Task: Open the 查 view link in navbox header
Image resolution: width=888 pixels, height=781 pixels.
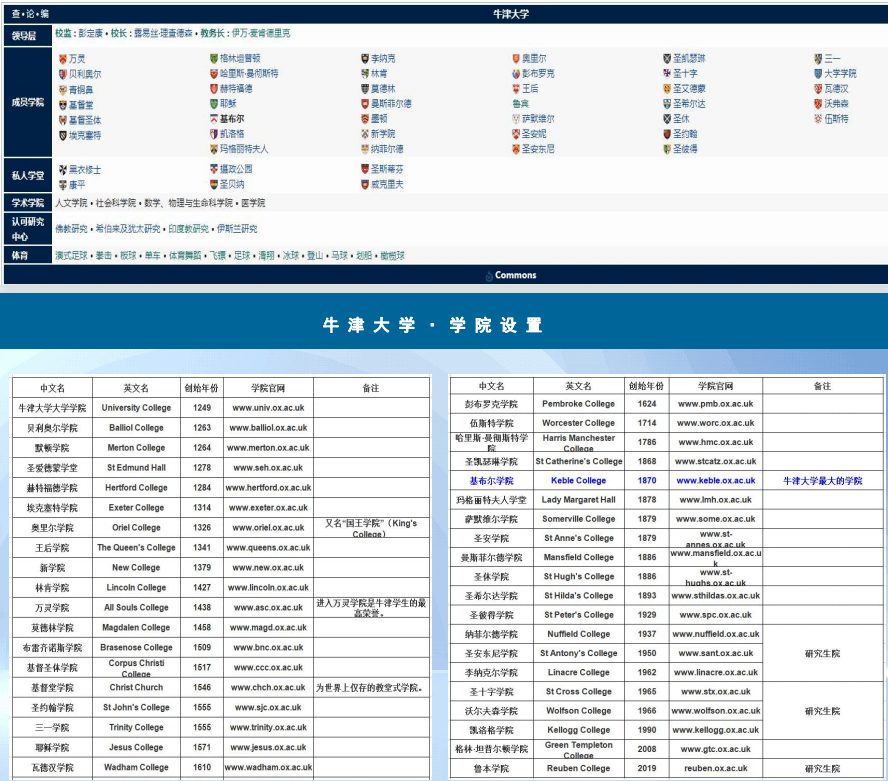Action: (15, 14)
